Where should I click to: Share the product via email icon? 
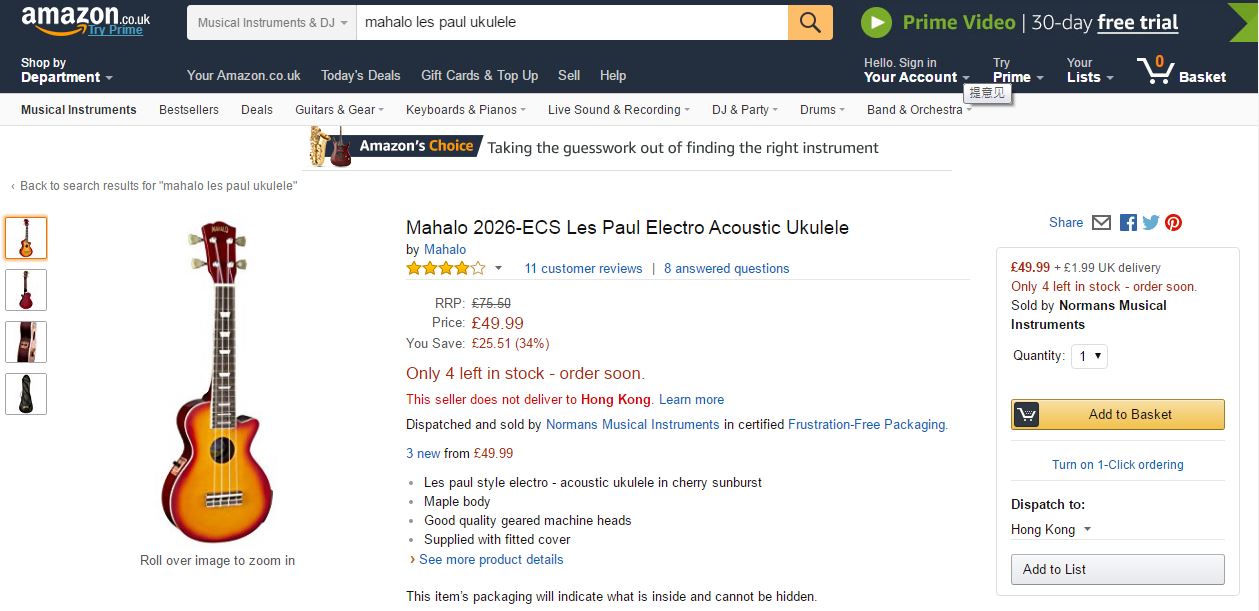click(1101, 223)
